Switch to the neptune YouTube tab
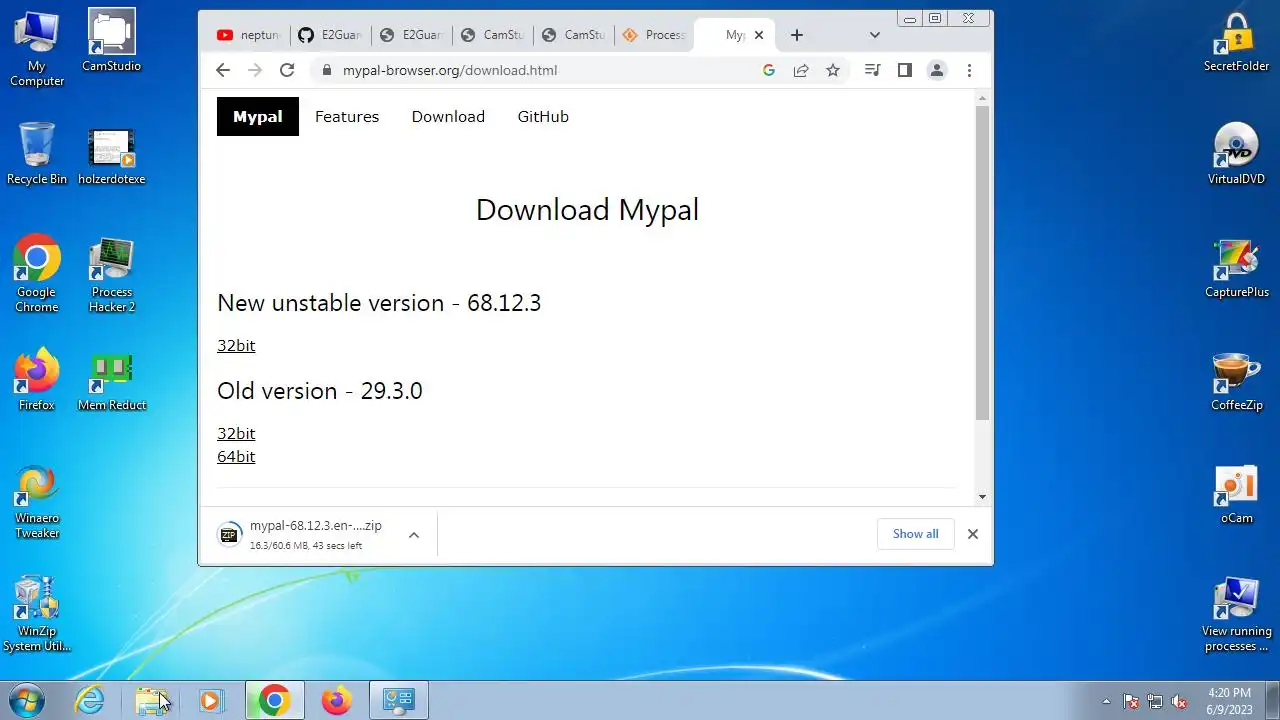This screenshot has height=720, width=1280. 249,35
